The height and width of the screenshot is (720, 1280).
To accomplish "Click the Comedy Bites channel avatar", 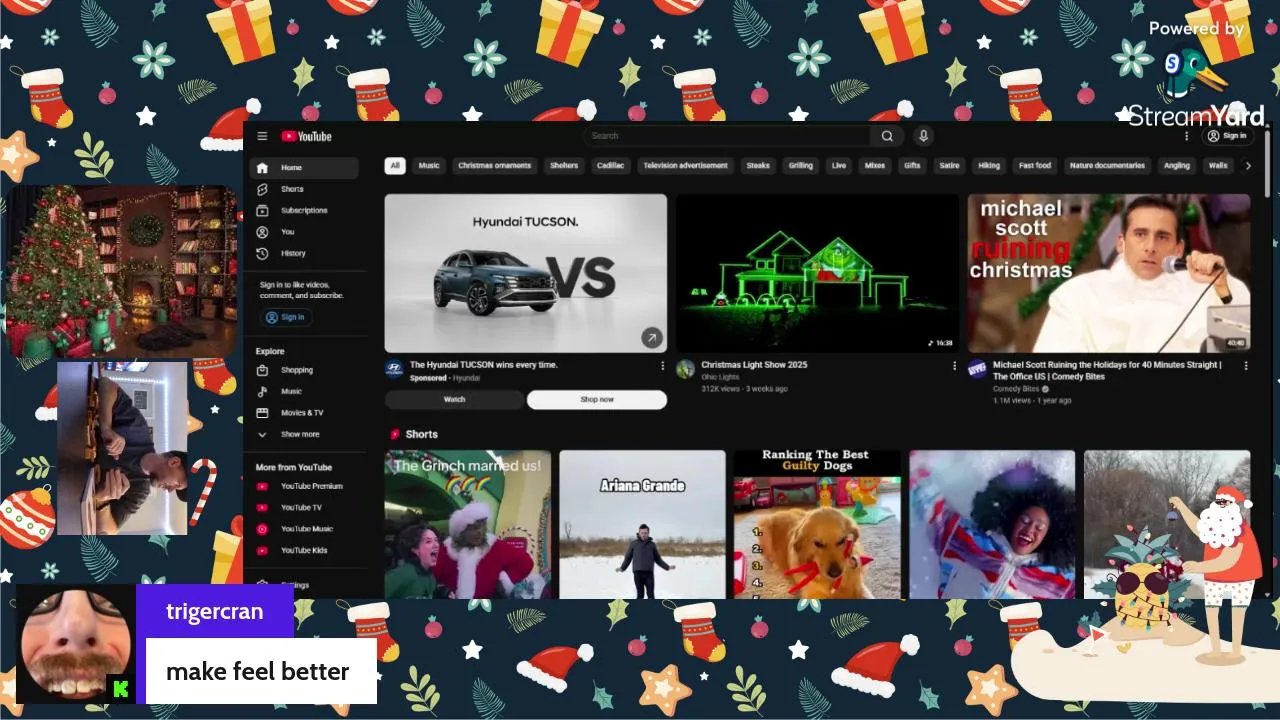I will coord(977,369).
